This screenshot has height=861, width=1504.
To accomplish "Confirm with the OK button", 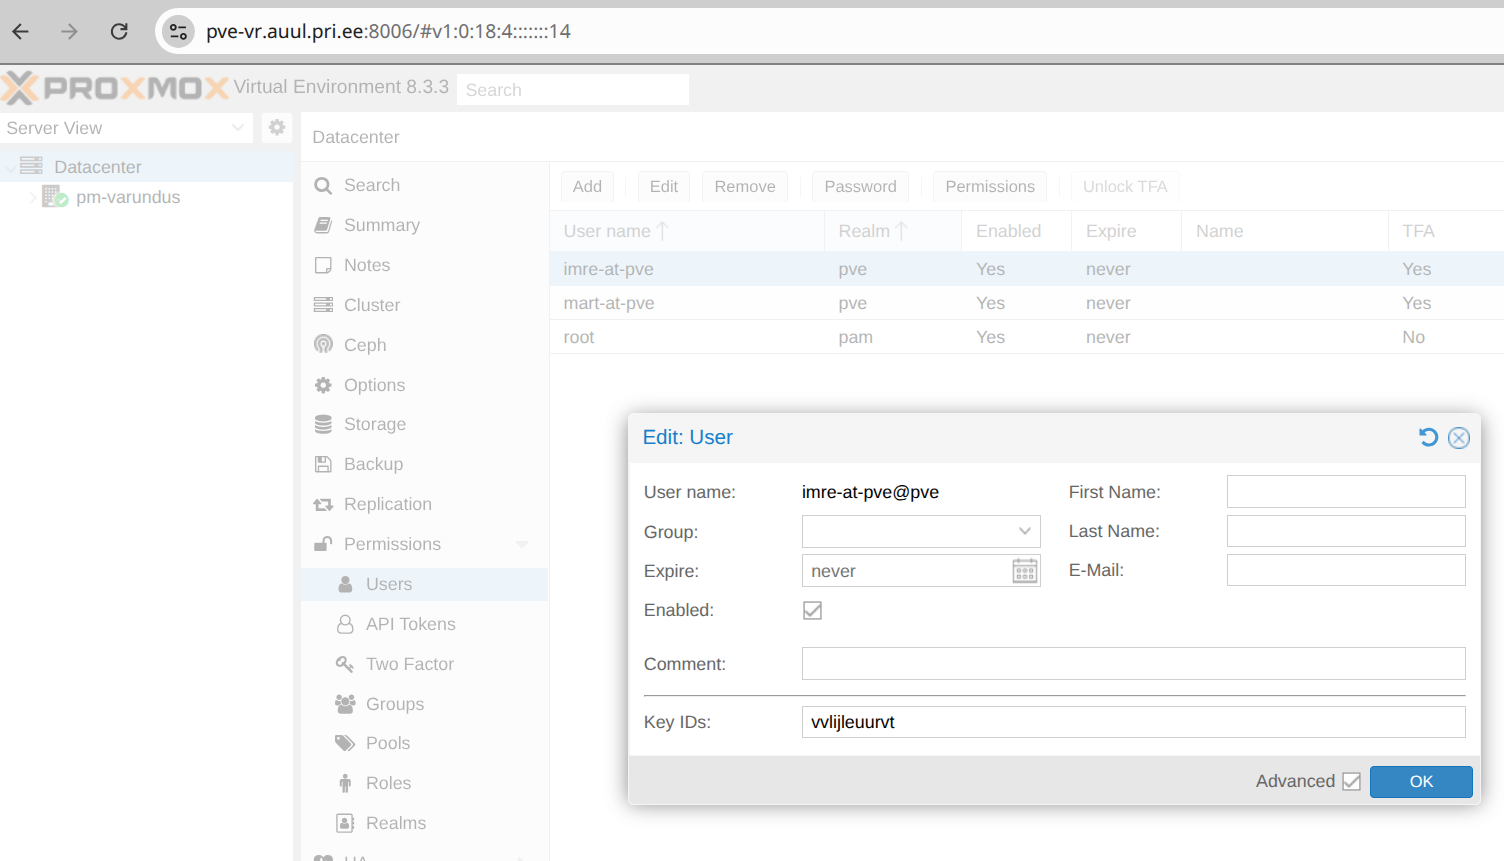I will tap(1421, 782).
